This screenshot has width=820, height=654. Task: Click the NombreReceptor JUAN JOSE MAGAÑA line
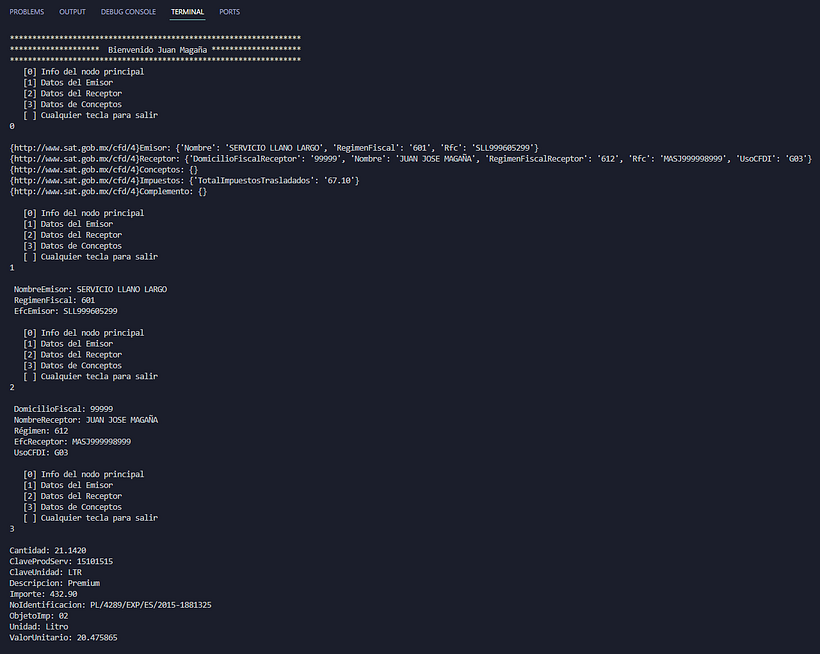pos(86,420)
